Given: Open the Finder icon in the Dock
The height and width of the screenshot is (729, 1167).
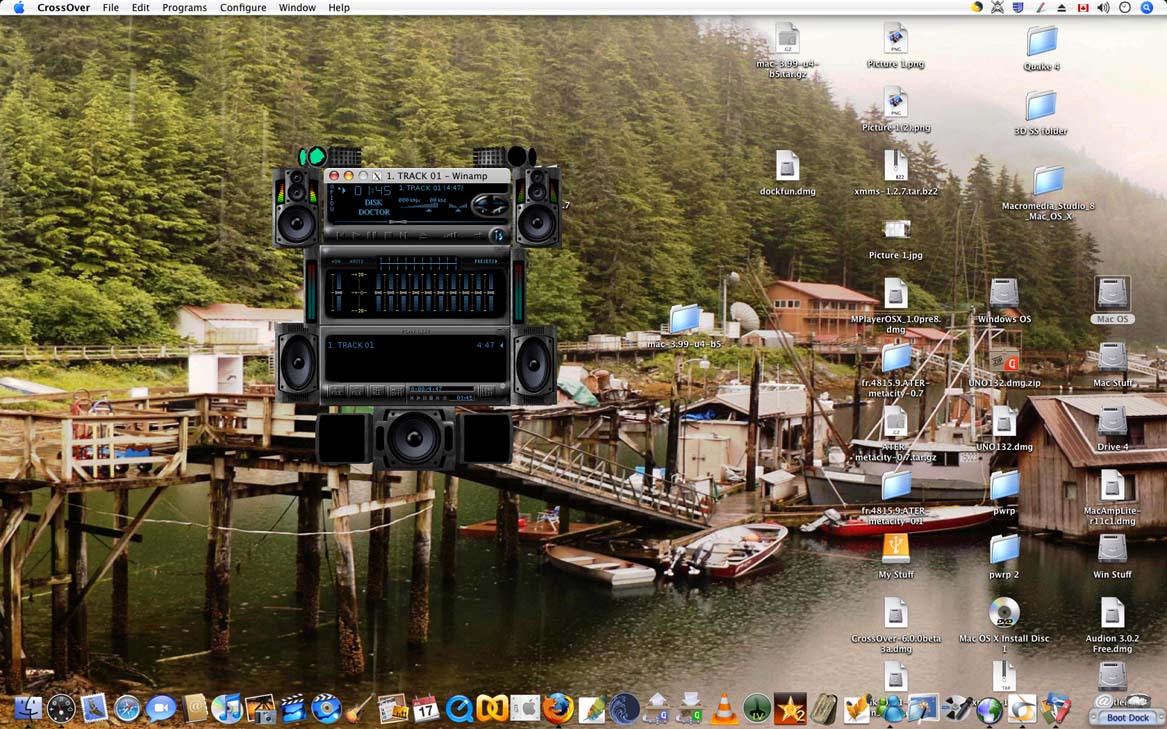Looking at the screenshot, I should pyautogui.click(x=28, y=708).
